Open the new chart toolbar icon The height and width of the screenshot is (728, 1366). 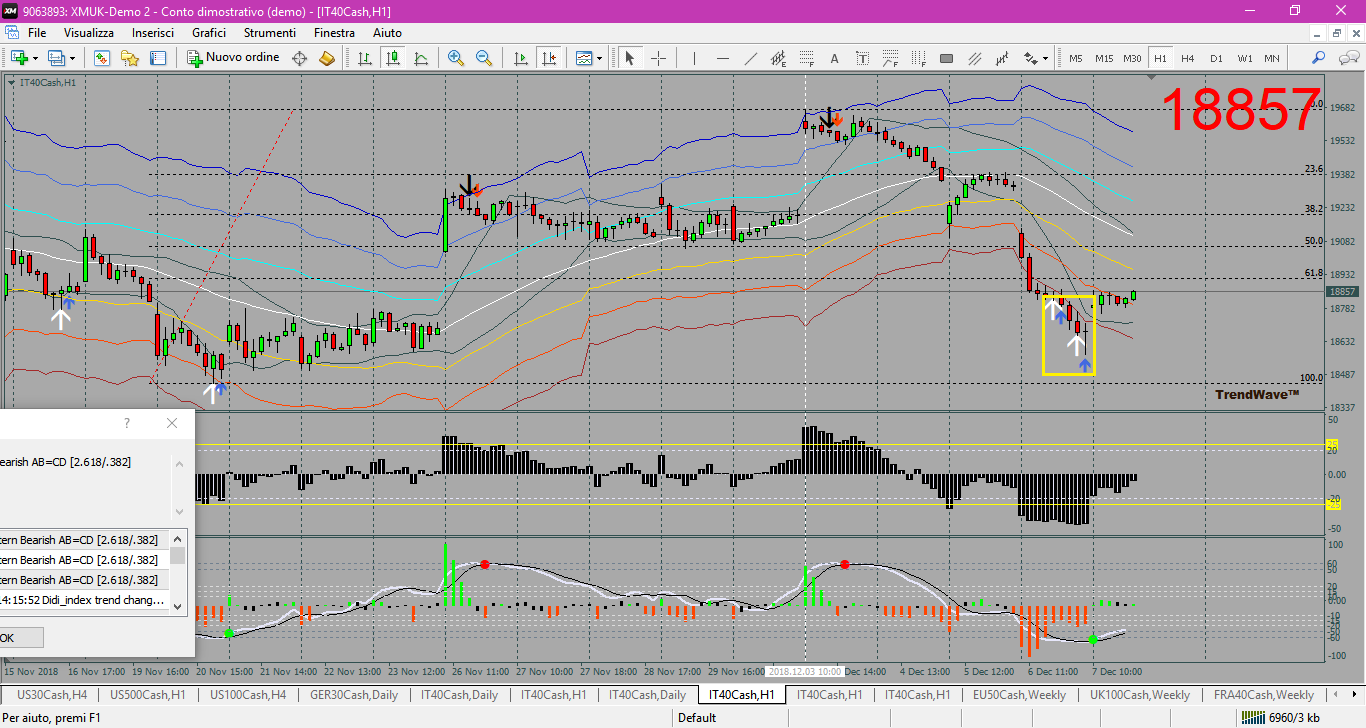click(20, 58)
